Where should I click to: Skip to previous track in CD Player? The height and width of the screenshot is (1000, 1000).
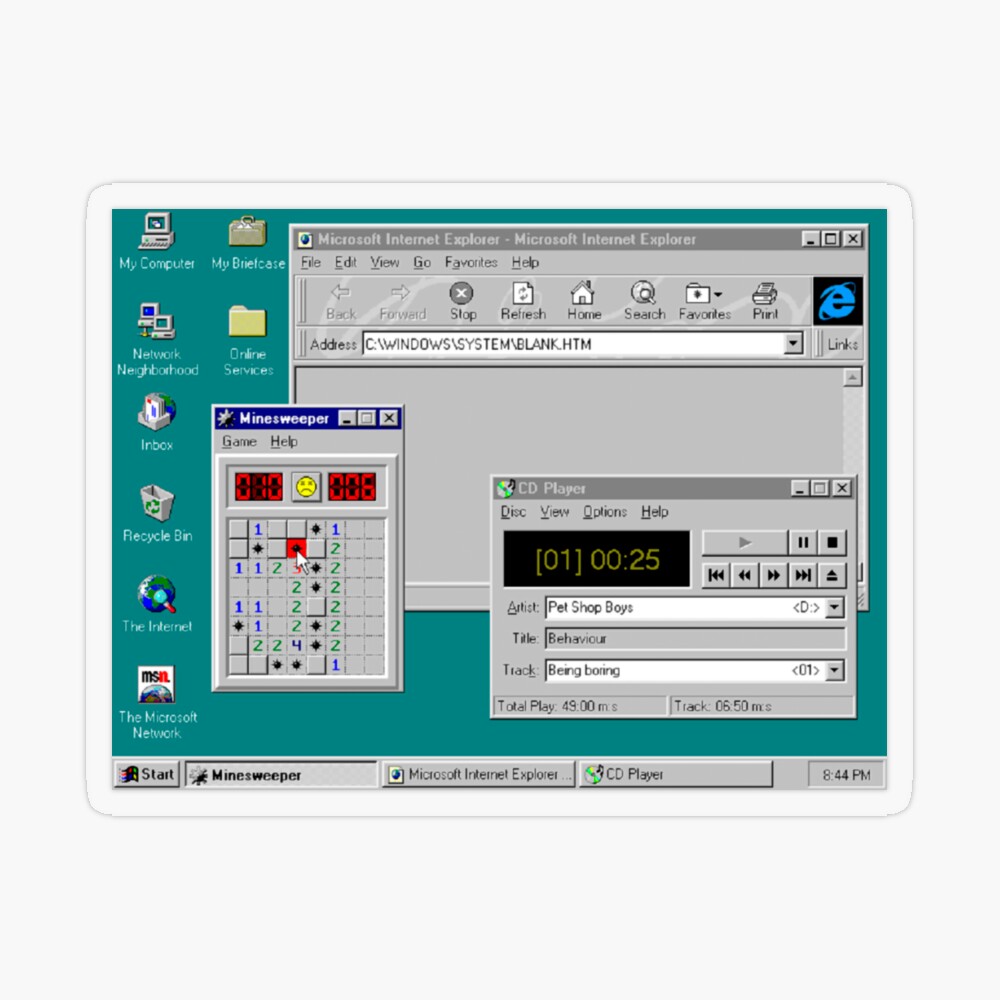click(716, 575)
